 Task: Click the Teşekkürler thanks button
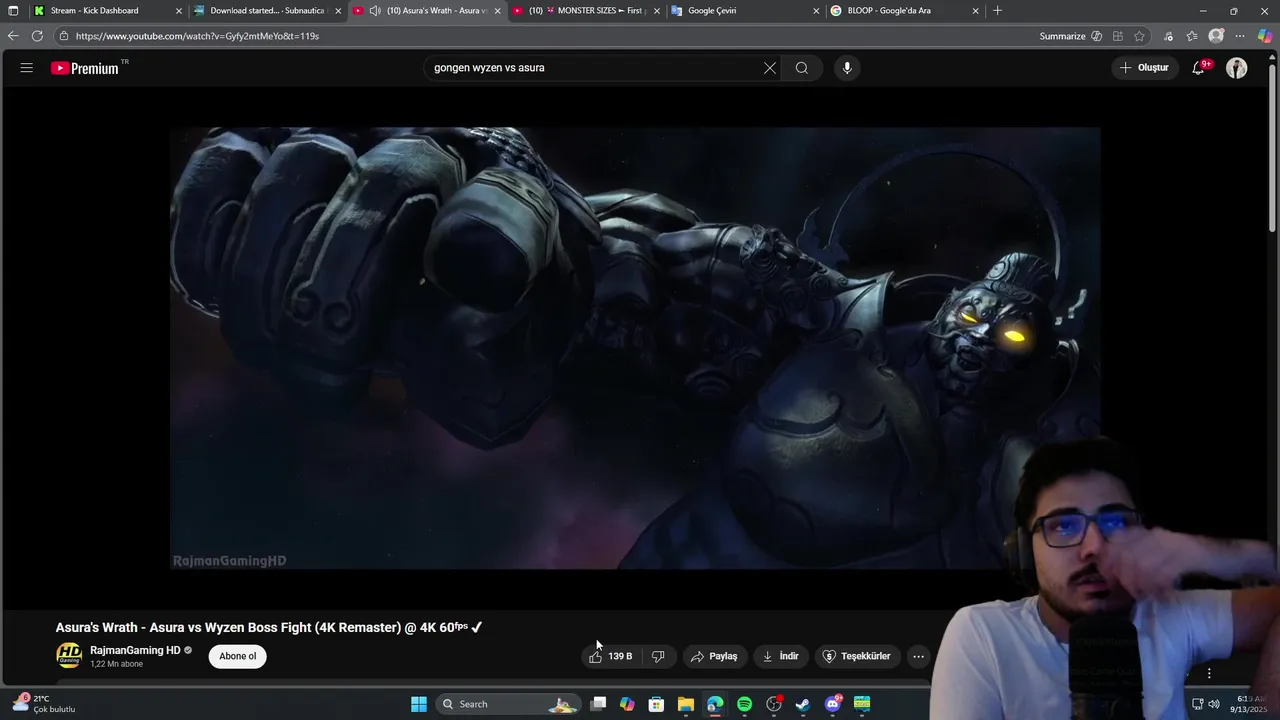[856, 656]
